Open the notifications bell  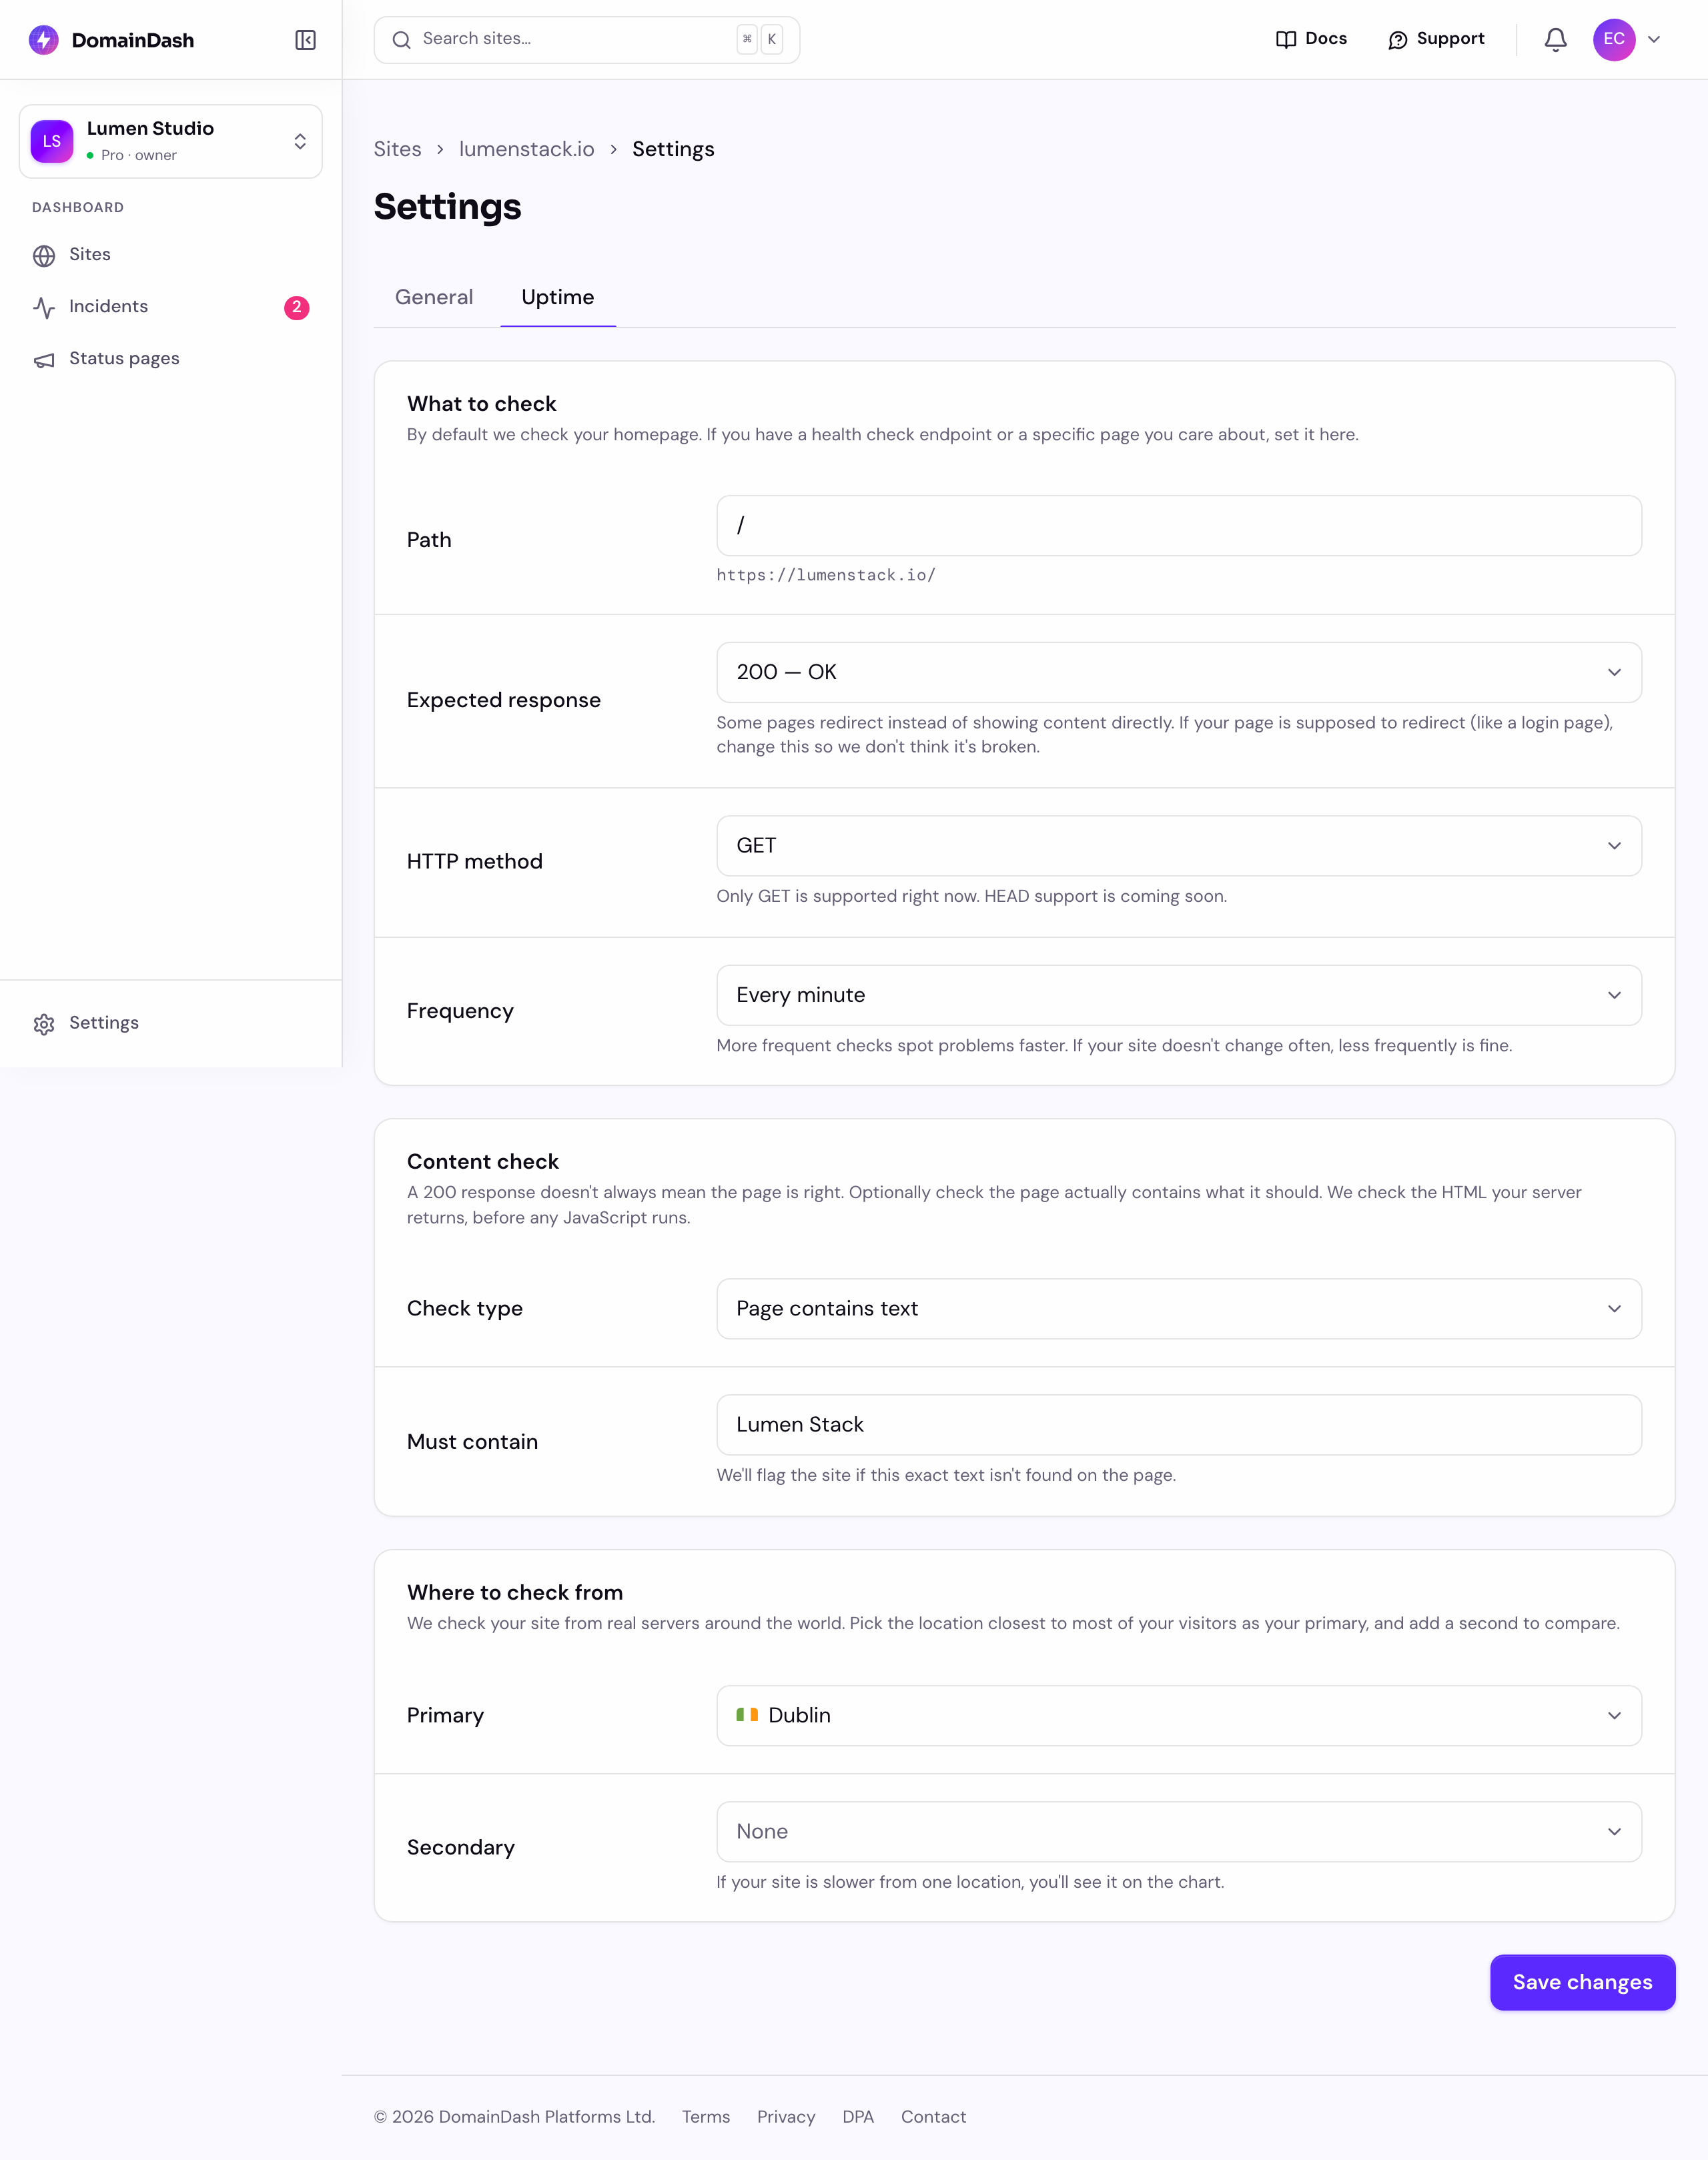pyautogui.click(x=1555, y=40)
